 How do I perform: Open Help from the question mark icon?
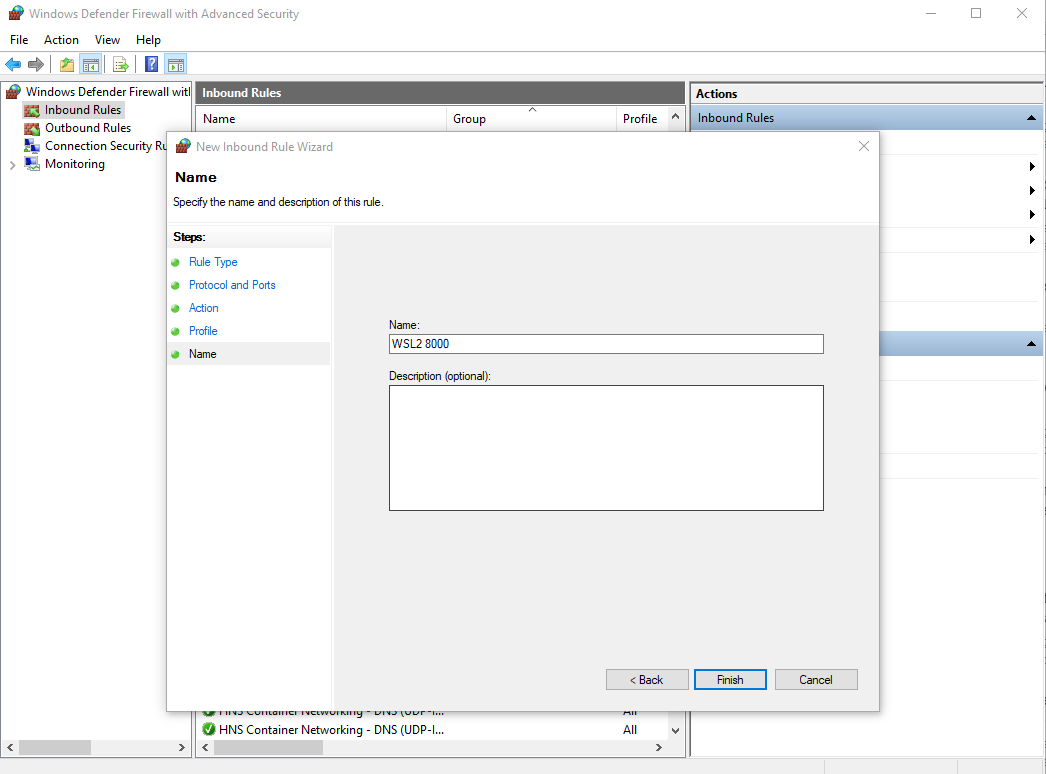[151, 65]
